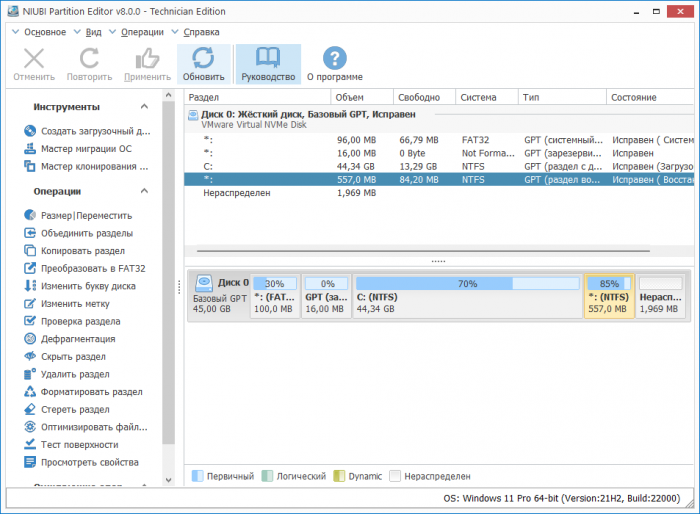Sort by the Свободно column header
700x514 pixels.
424,97
